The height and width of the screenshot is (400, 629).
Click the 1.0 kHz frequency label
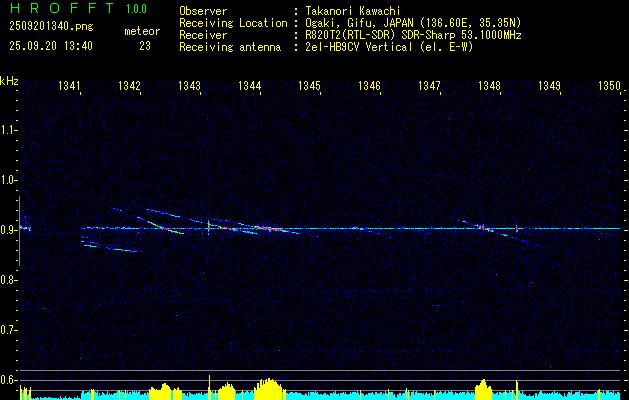point(8,180)
